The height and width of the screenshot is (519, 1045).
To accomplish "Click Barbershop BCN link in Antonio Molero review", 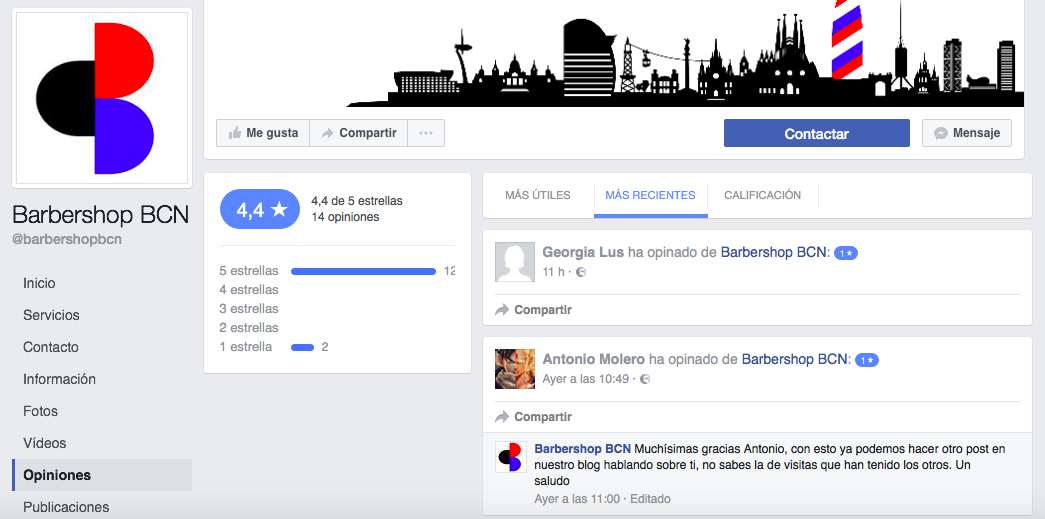I will 794,360.
